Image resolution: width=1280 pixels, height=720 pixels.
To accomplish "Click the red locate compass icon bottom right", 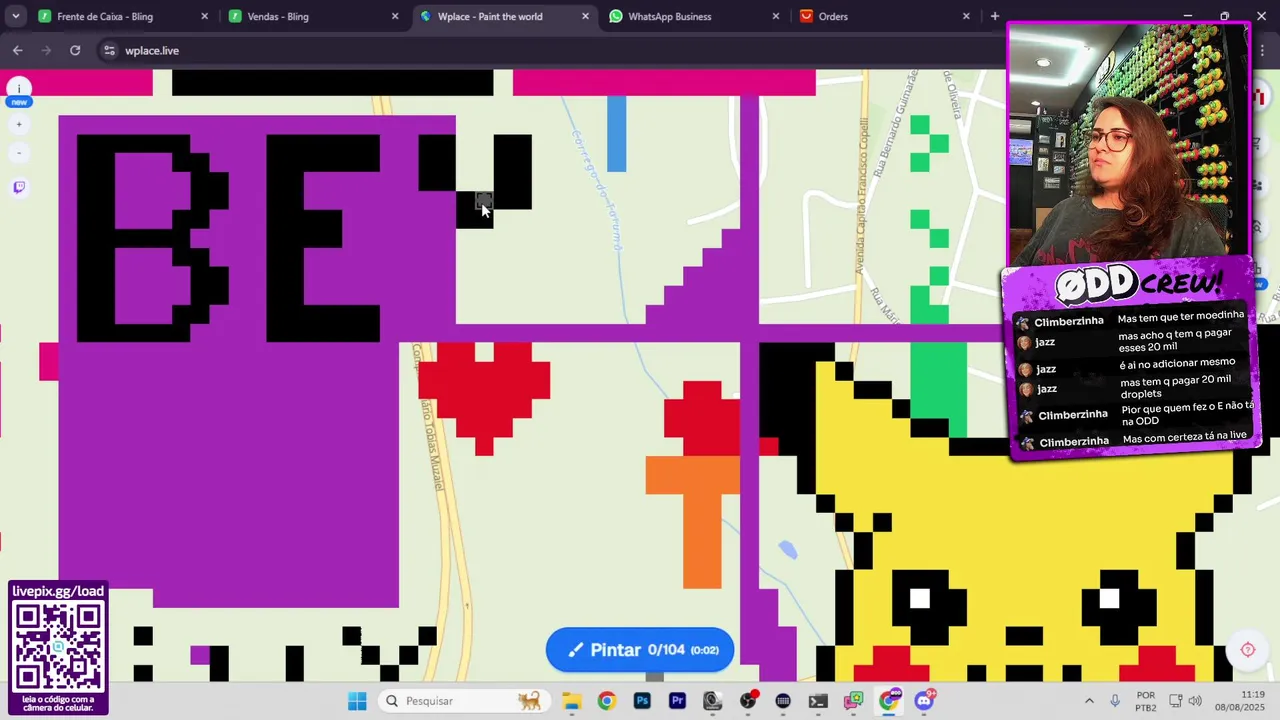I will coord(1247,650).
